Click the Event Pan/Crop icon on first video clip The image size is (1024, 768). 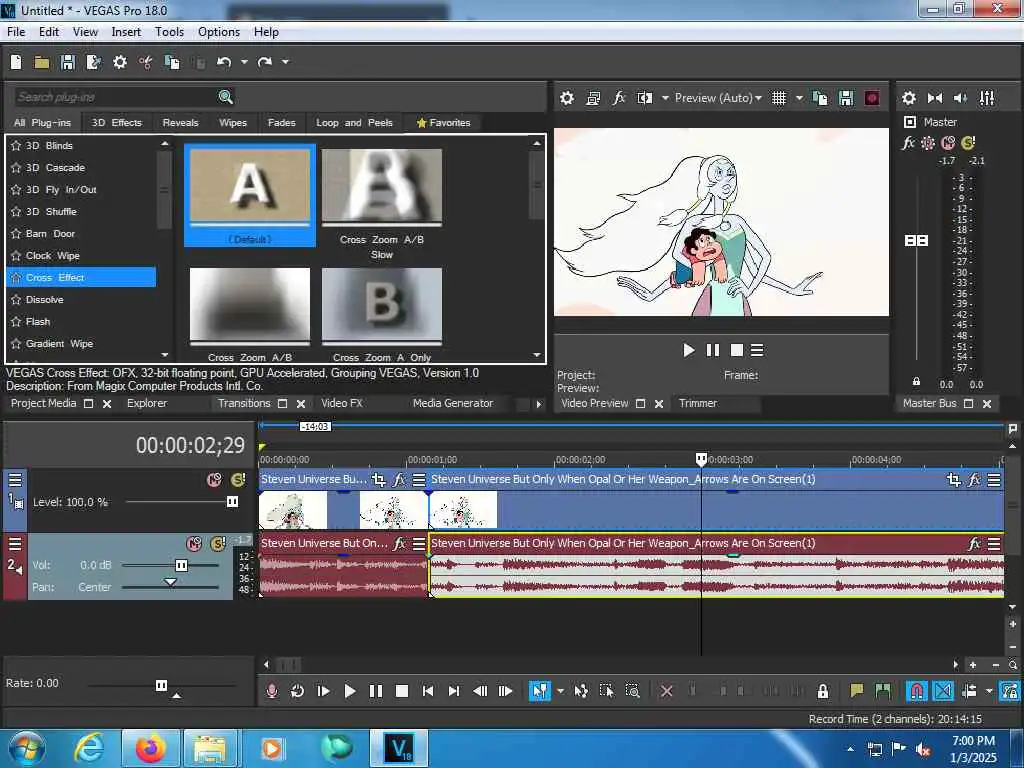(378, 480)
